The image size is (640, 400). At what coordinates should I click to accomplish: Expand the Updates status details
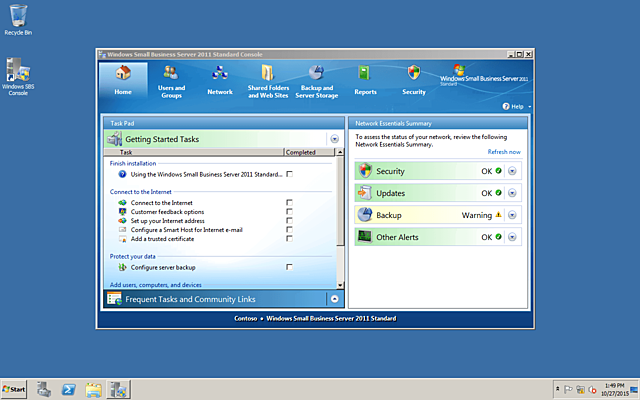[512, 193]
